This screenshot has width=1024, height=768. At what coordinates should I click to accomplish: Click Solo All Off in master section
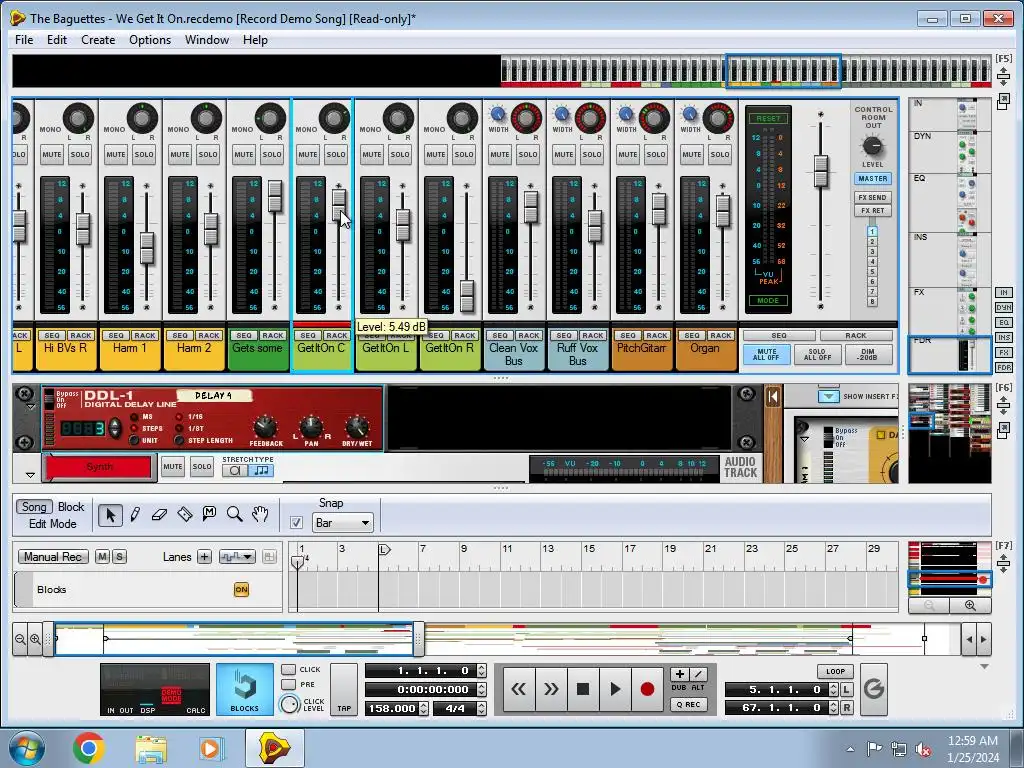[817, 355]
